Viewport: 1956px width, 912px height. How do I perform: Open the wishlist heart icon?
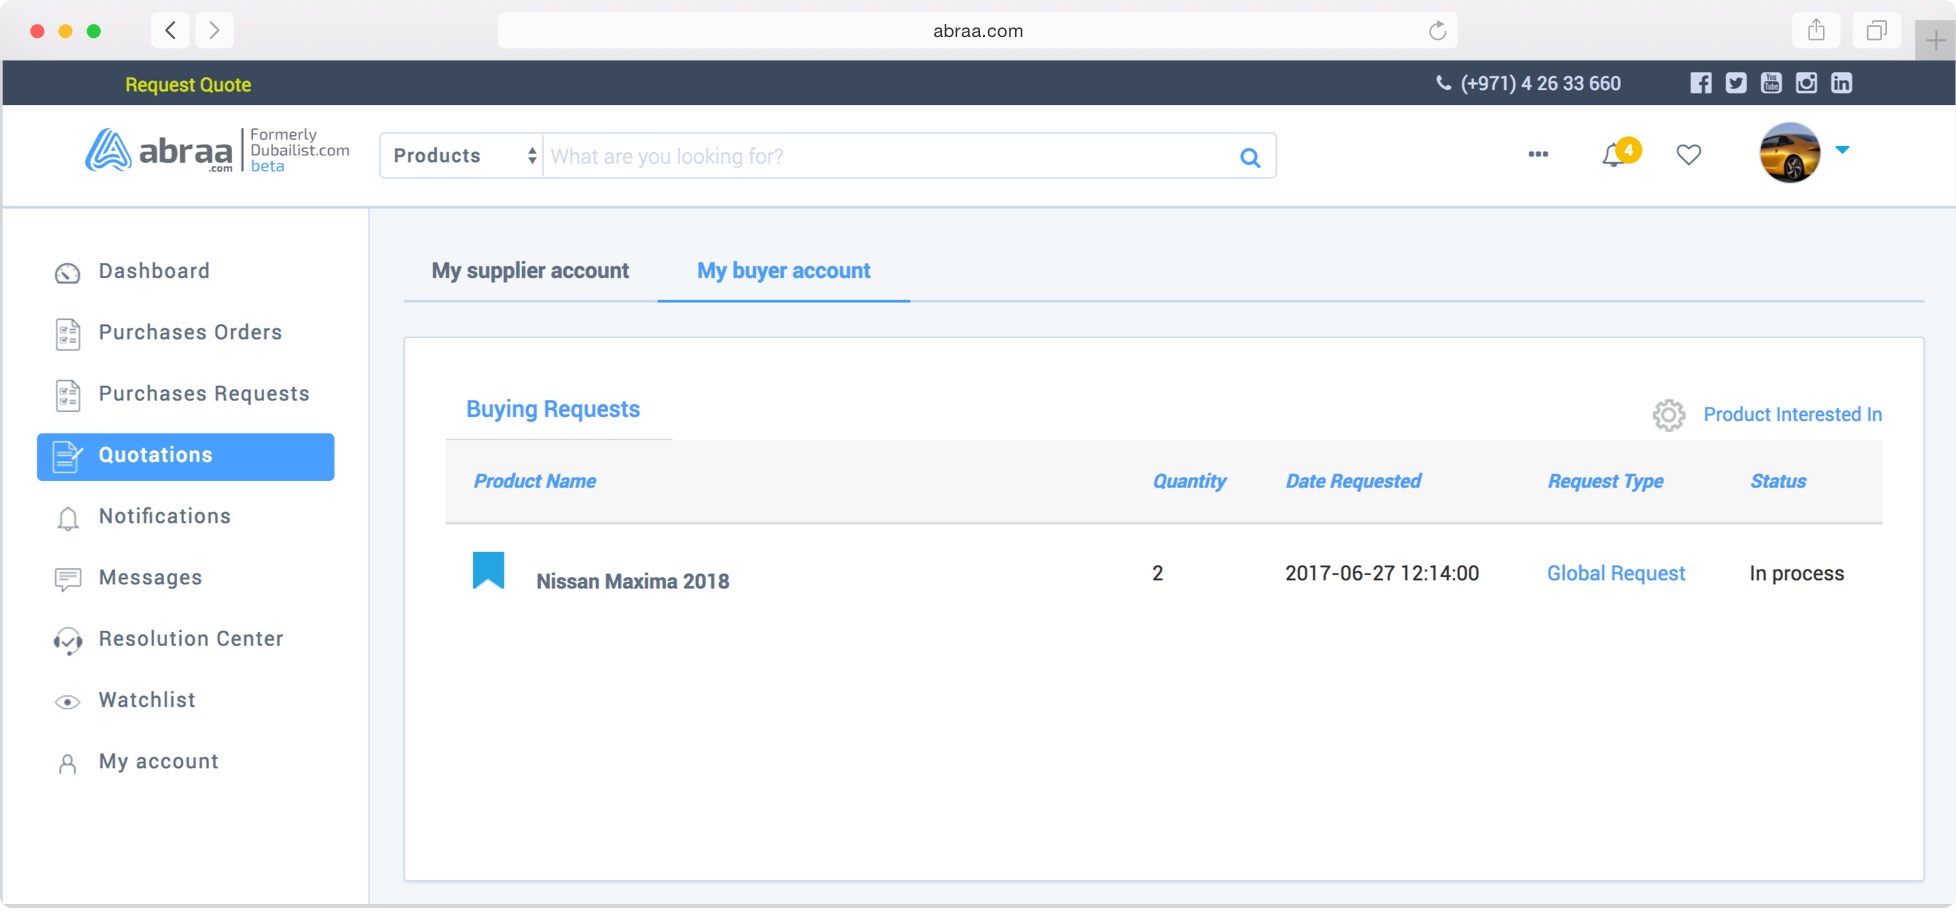point(1688,155)
